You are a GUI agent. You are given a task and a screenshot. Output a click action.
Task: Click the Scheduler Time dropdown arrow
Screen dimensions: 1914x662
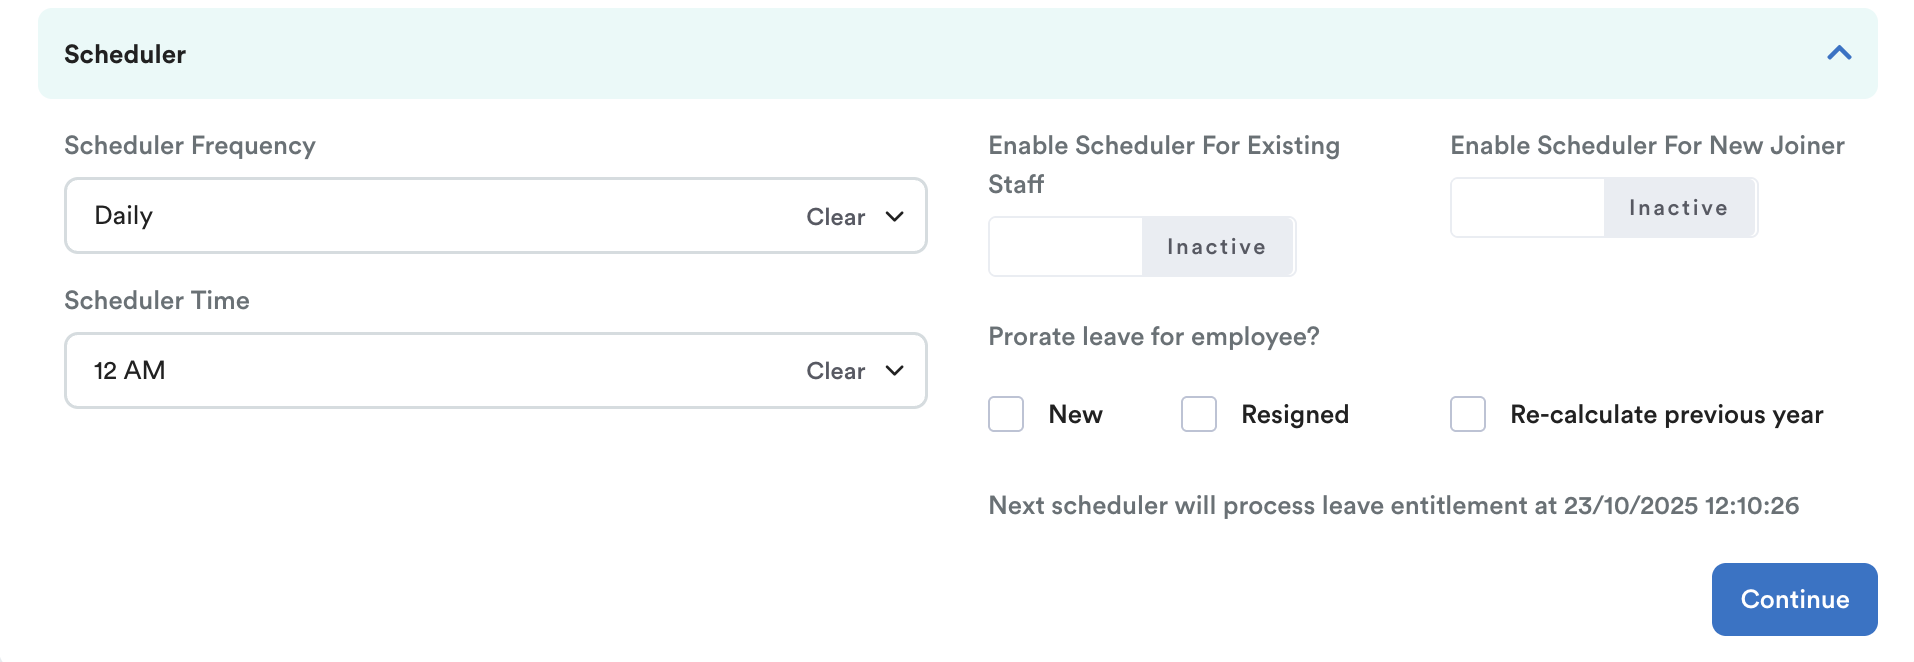click(894, 371)
